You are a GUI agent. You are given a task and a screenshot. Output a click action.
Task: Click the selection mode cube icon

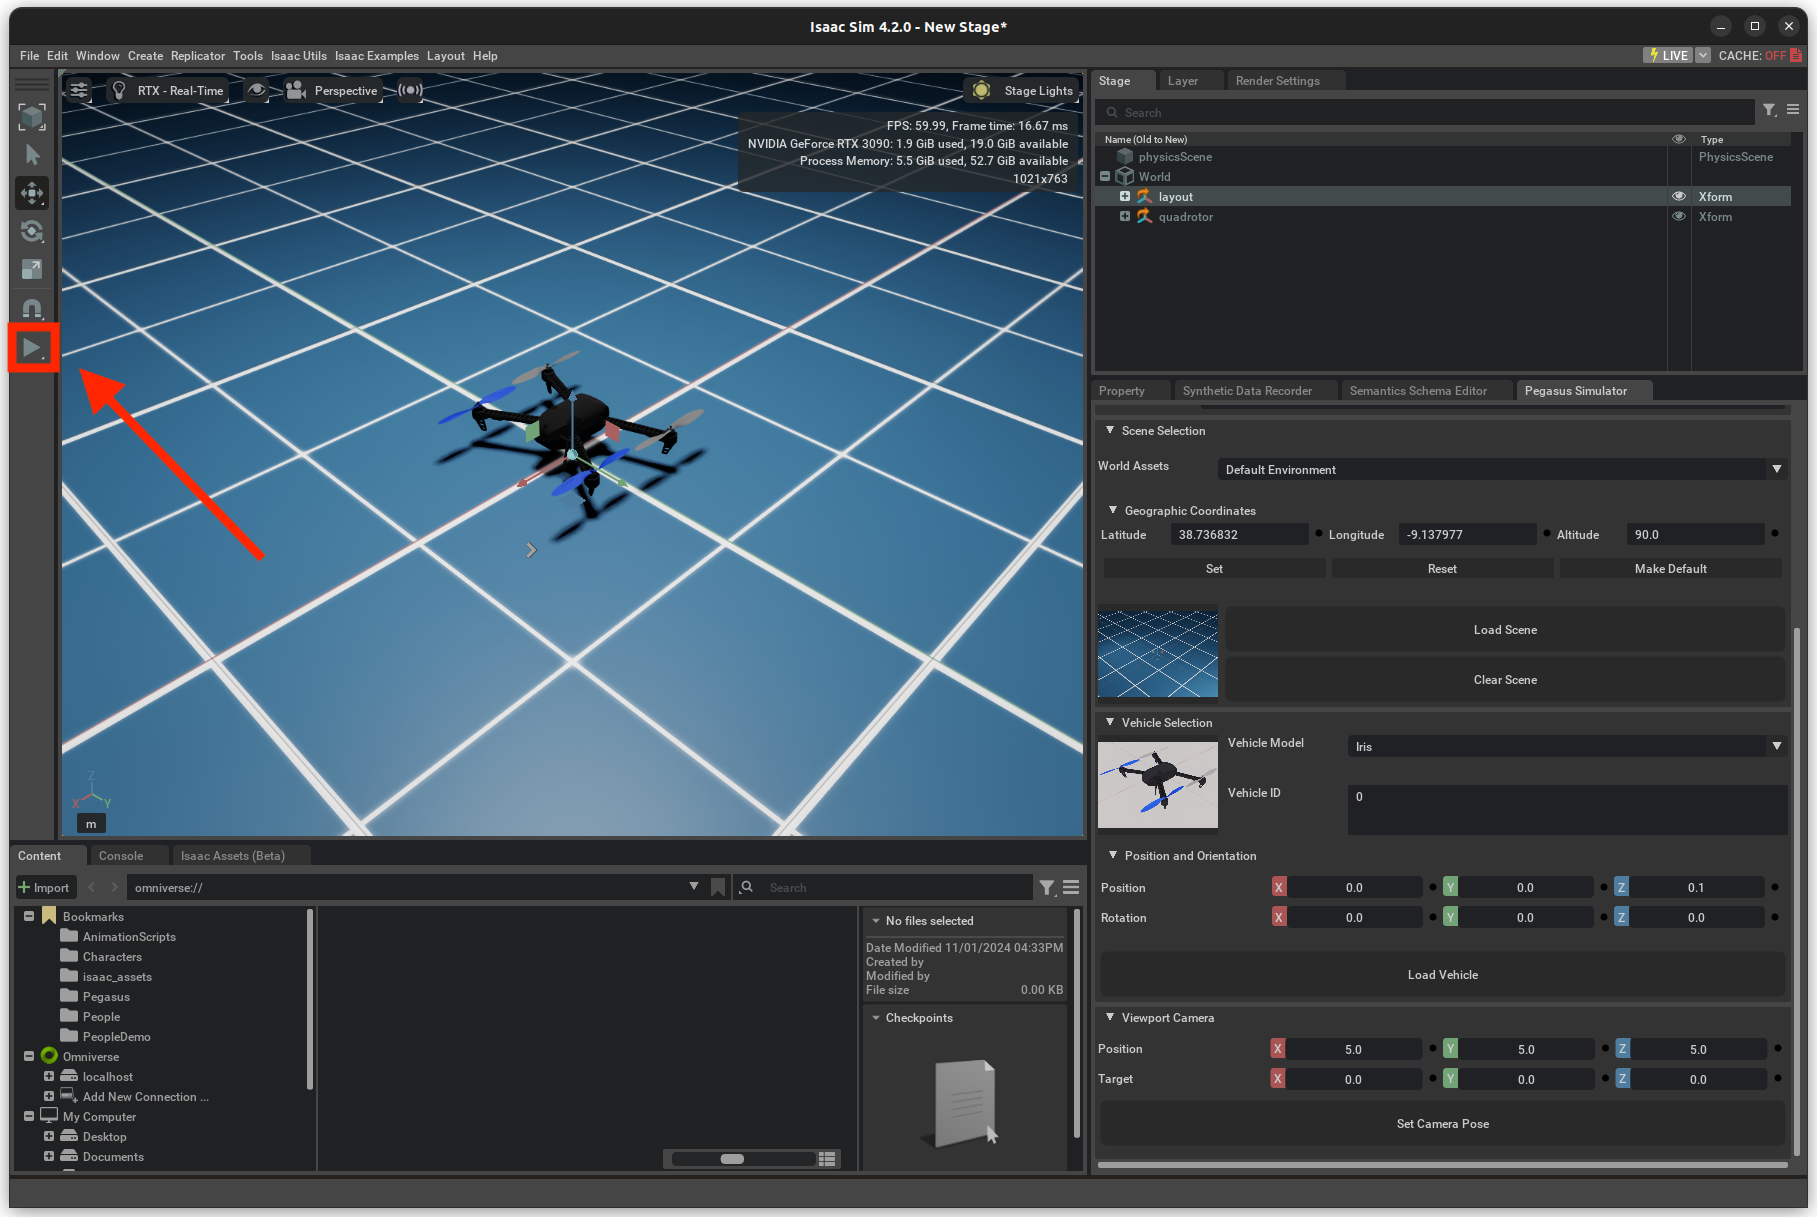(32, 117)
